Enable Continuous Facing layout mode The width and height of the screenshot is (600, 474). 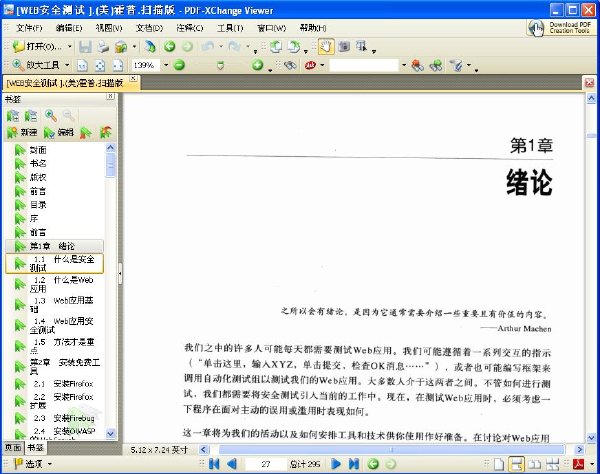click(553, 464)
